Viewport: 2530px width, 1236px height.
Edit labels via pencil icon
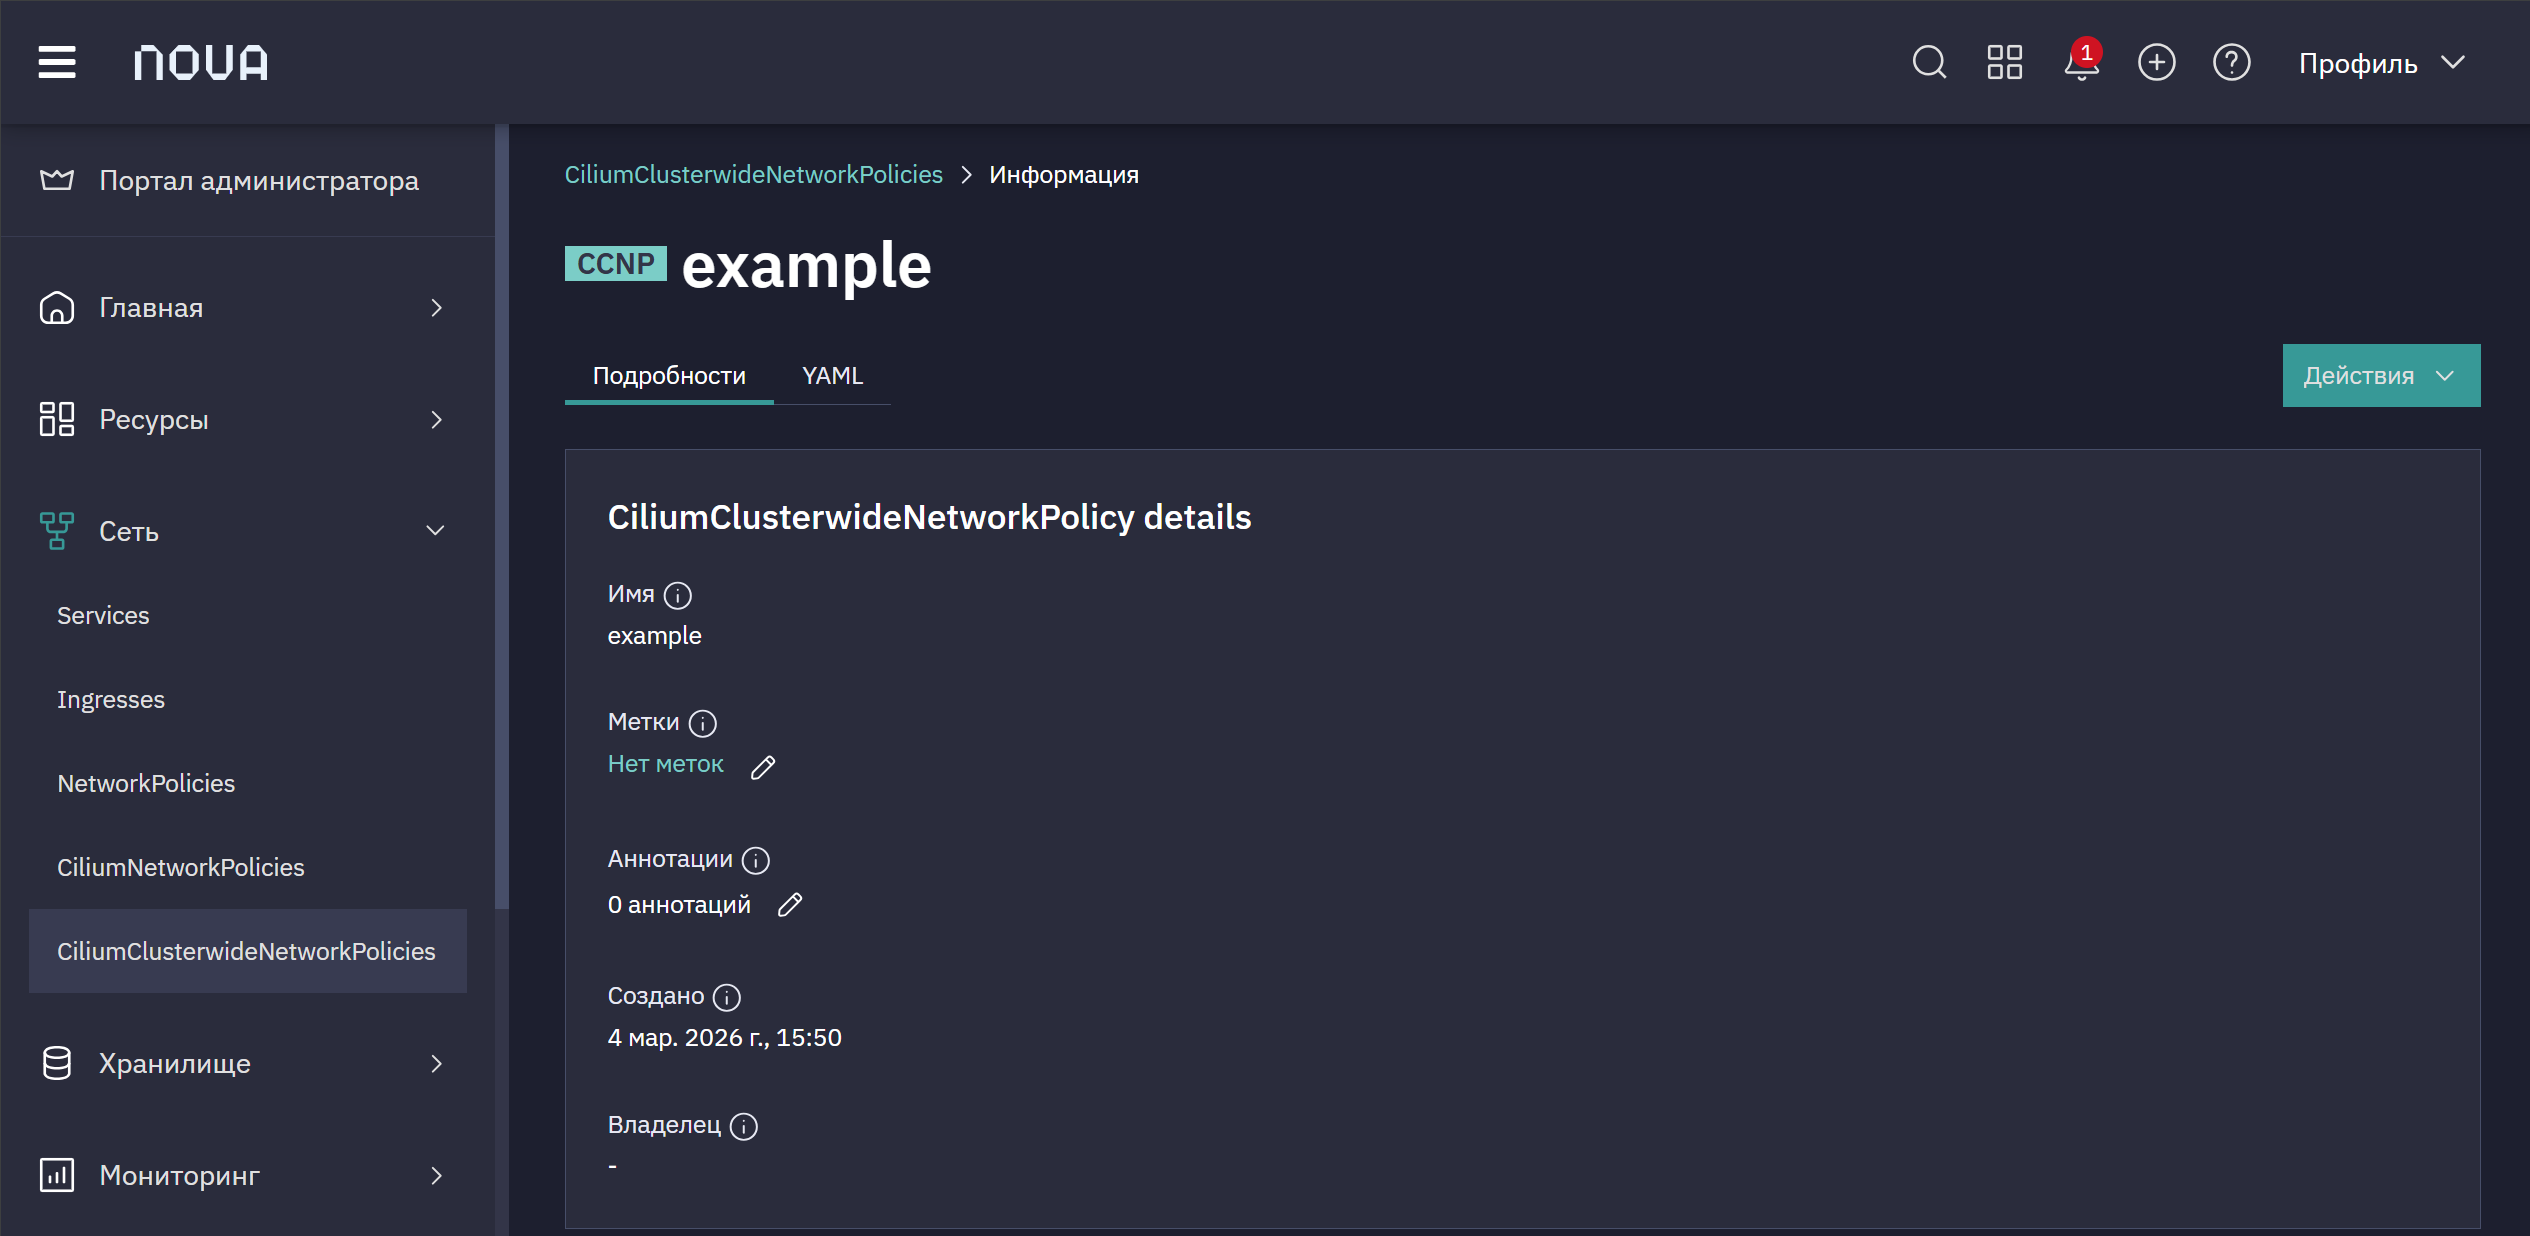point(763,767)
